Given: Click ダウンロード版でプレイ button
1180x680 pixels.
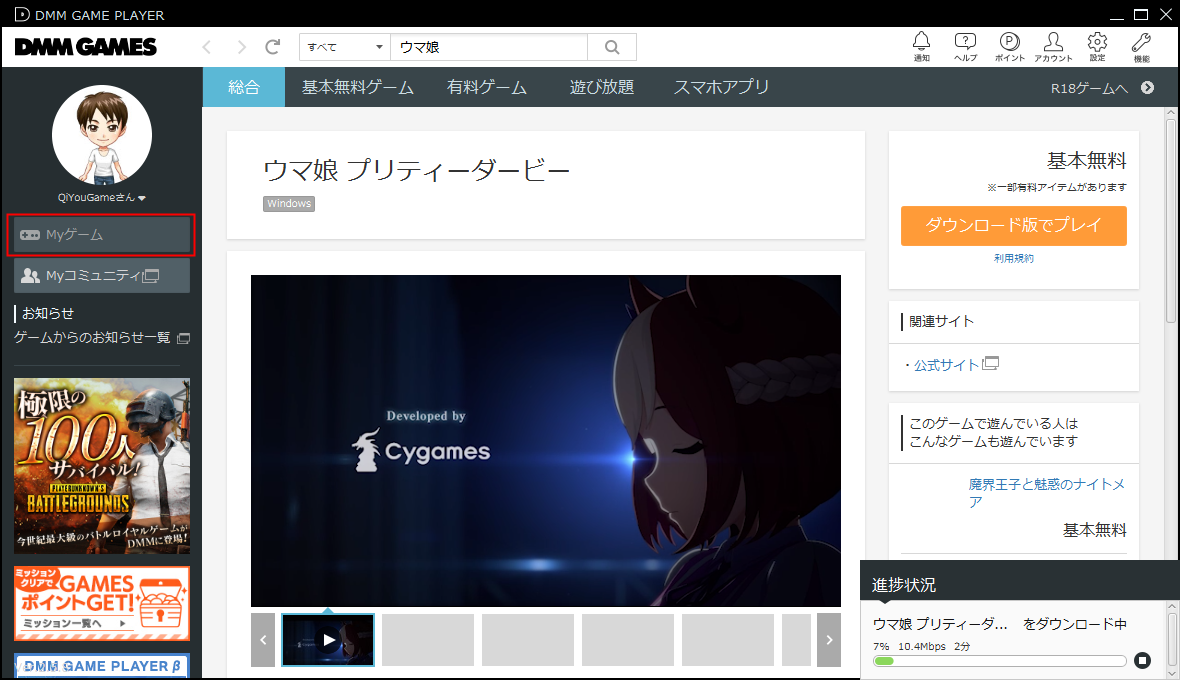Looking at the screenshot, I should [1013, 226].
